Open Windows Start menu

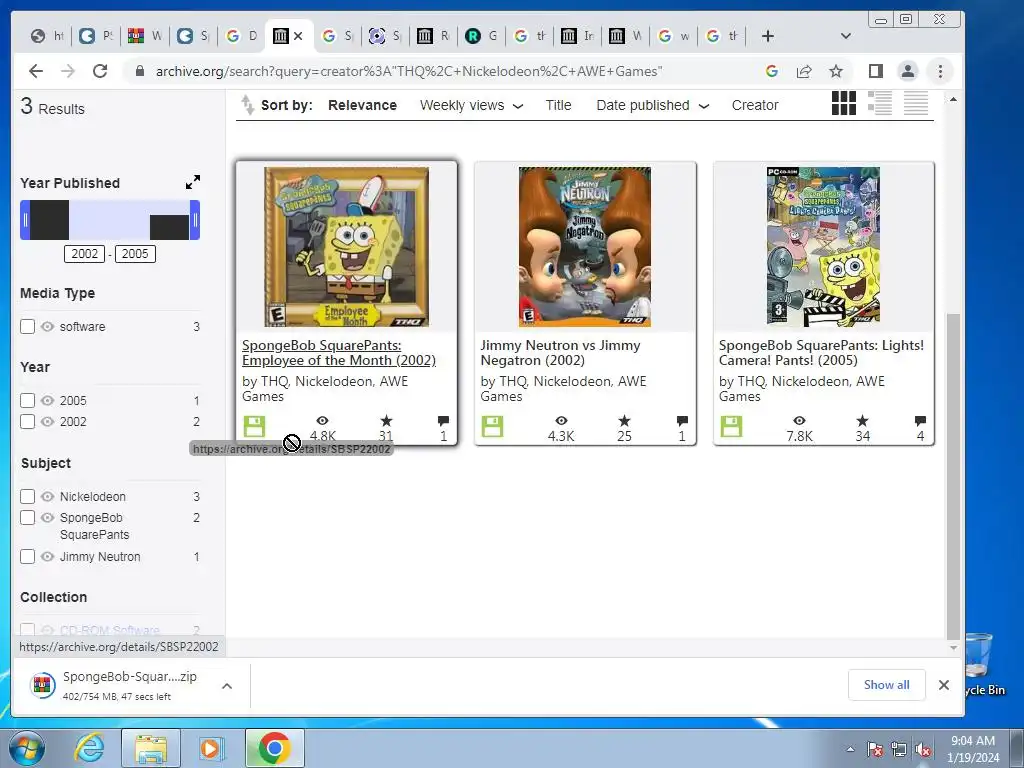(x=27, y=748)
